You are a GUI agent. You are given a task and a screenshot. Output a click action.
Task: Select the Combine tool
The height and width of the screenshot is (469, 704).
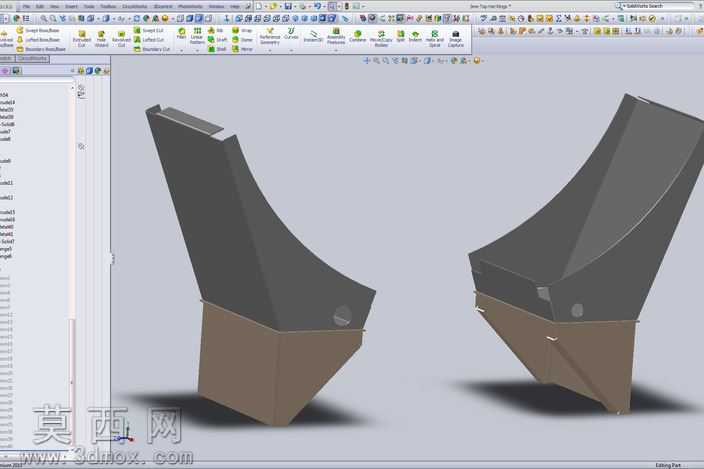click(x=357, y=36)
